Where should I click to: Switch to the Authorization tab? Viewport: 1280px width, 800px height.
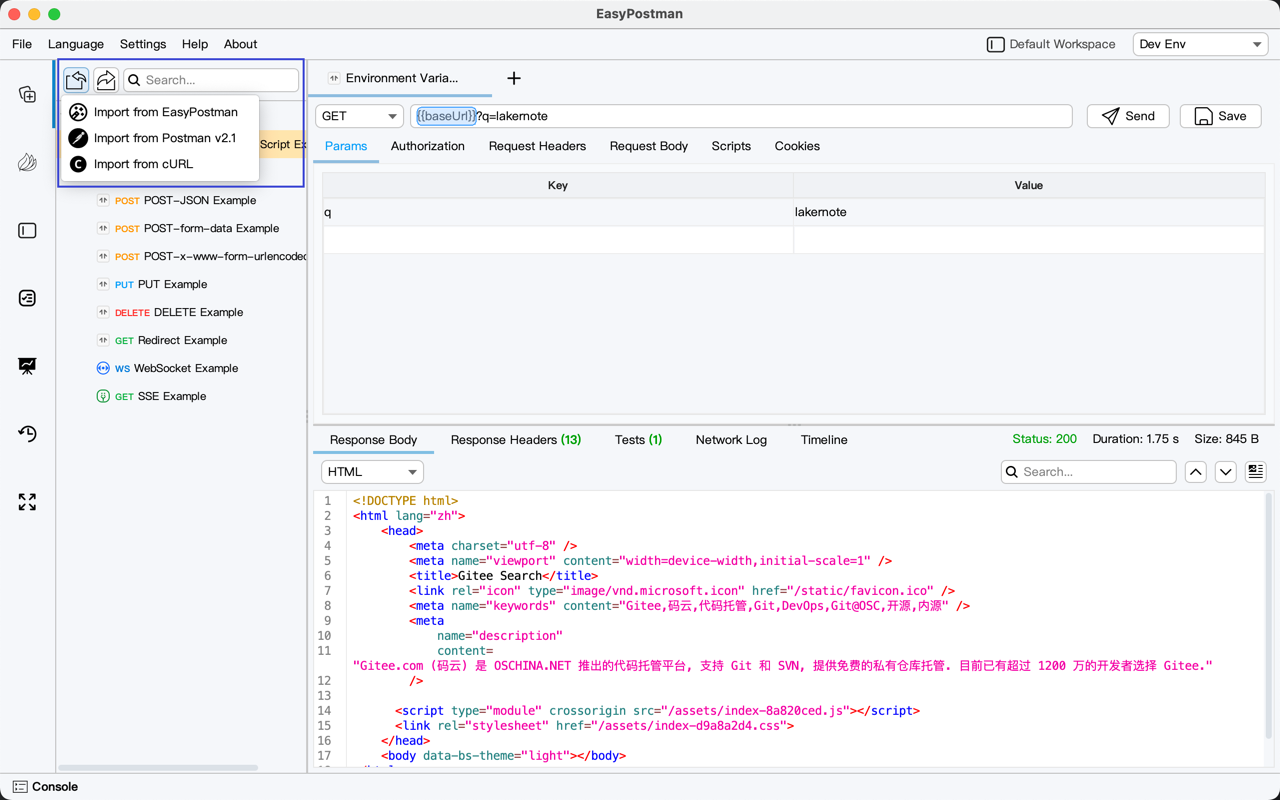[428, 146]
